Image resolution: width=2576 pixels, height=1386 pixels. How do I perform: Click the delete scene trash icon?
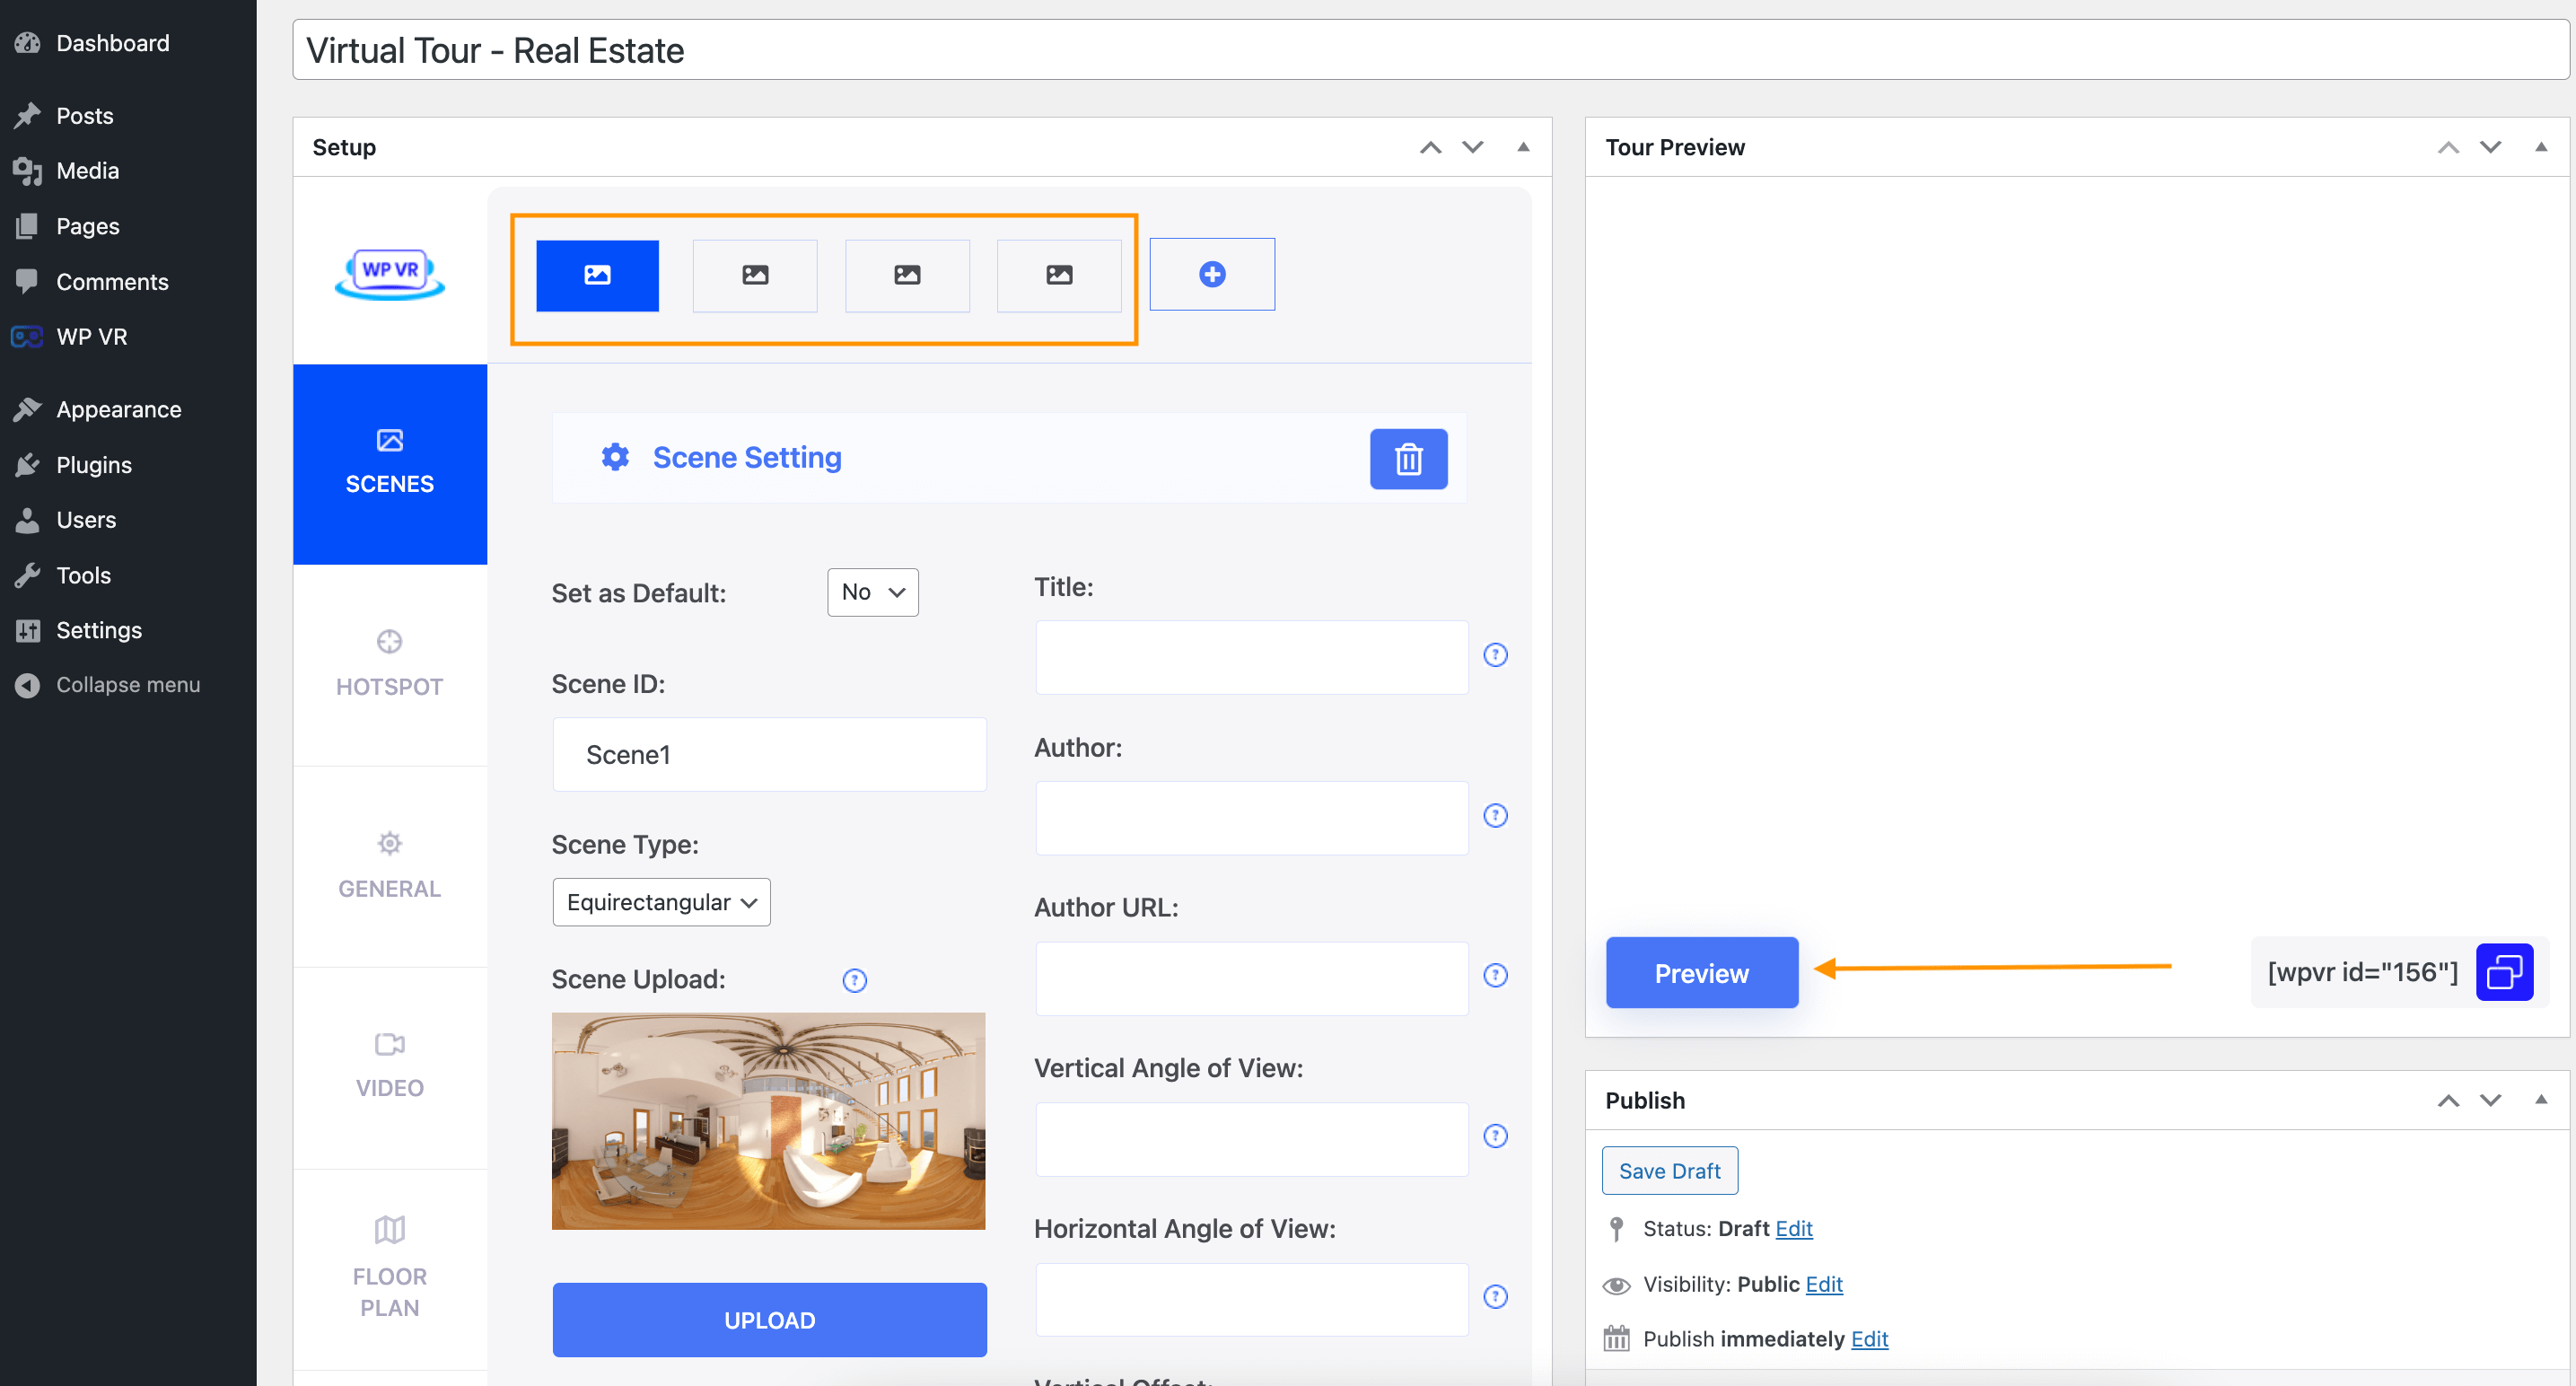[x=1409, y=458]
